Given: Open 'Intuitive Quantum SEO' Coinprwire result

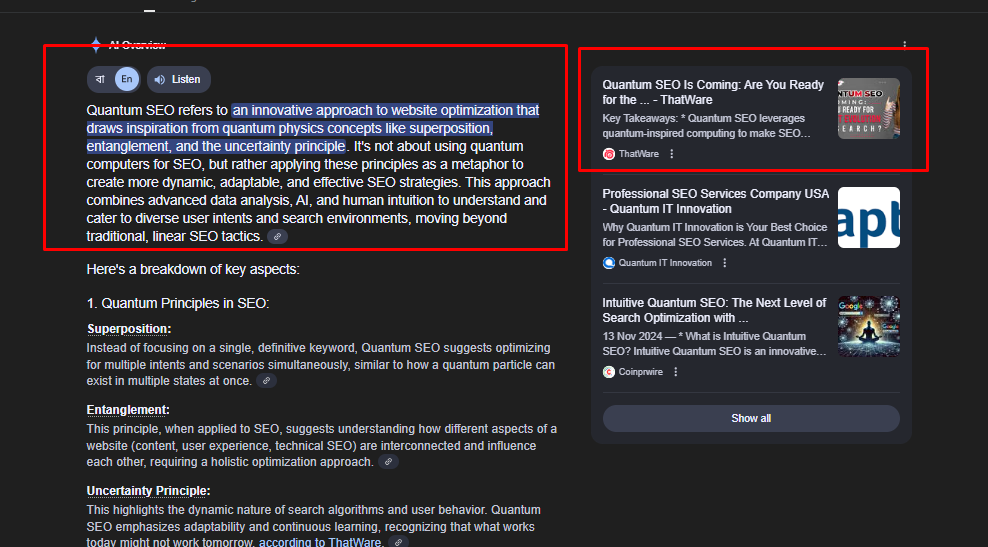Looking at the screenshot, I should click(714, 310).
